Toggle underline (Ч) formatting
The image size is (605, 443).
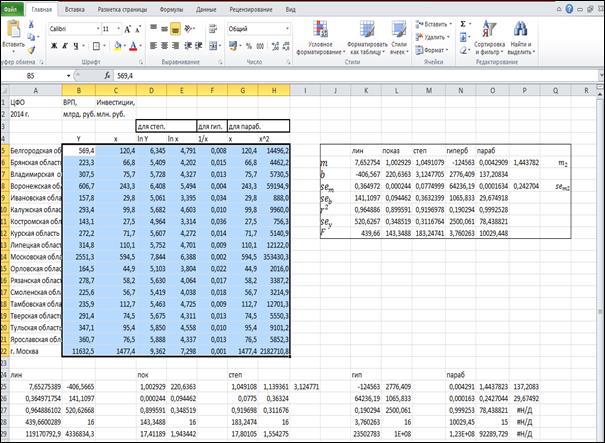pos(75,46)
